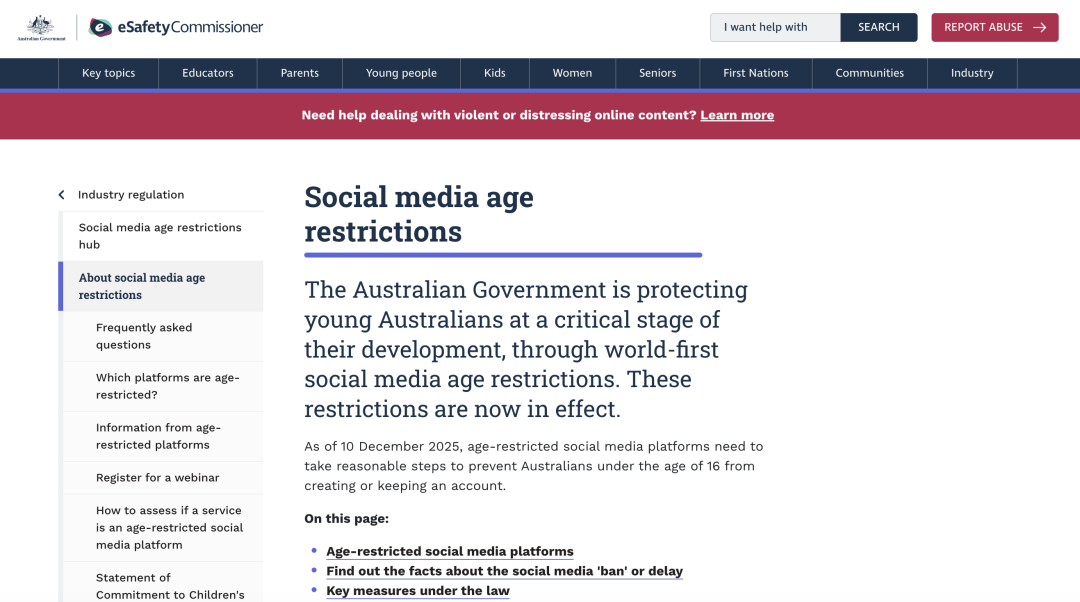Open the Seniors menu
Viewport: 1080px width, 602px height.
658,73
